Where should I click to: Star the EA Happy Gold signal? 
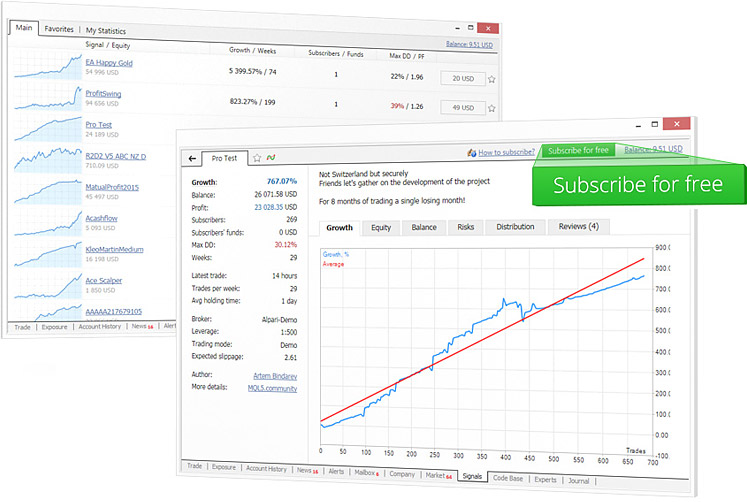click(x=492, y=80)
